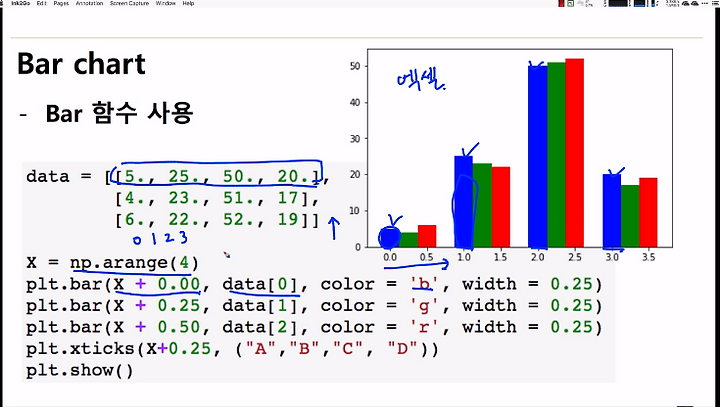
Task: Click the first cloud status icon
Action: (x=686, y=3)
